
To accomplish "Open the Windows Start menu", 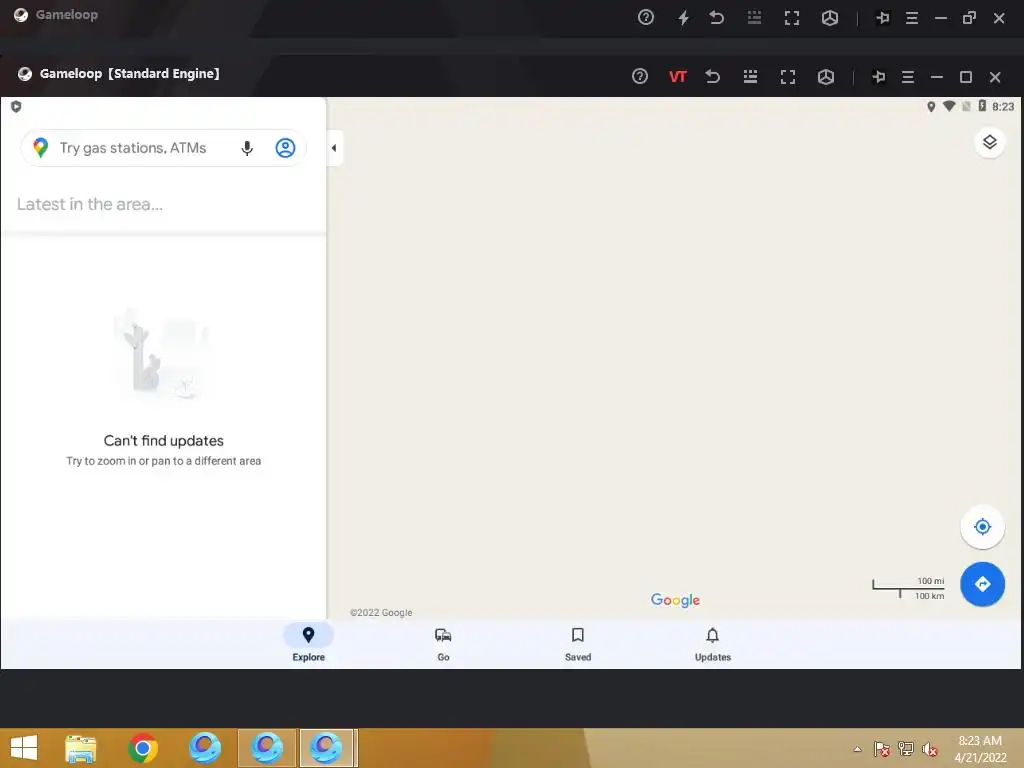I will [x=24, y=748].
